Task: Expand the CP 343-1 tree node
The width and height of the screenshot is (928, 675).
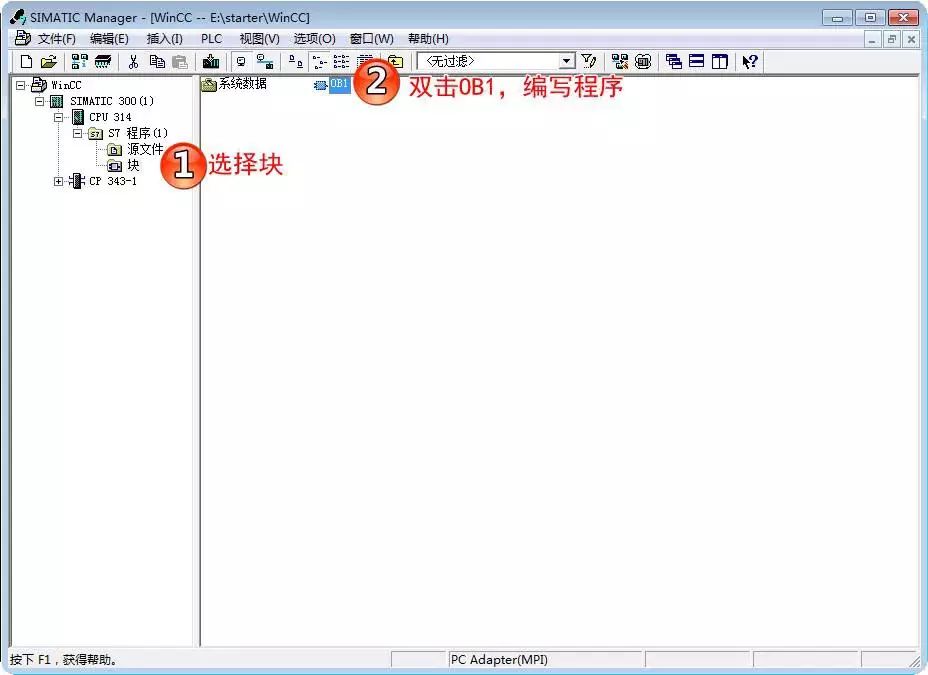Action: coord(59,181)
